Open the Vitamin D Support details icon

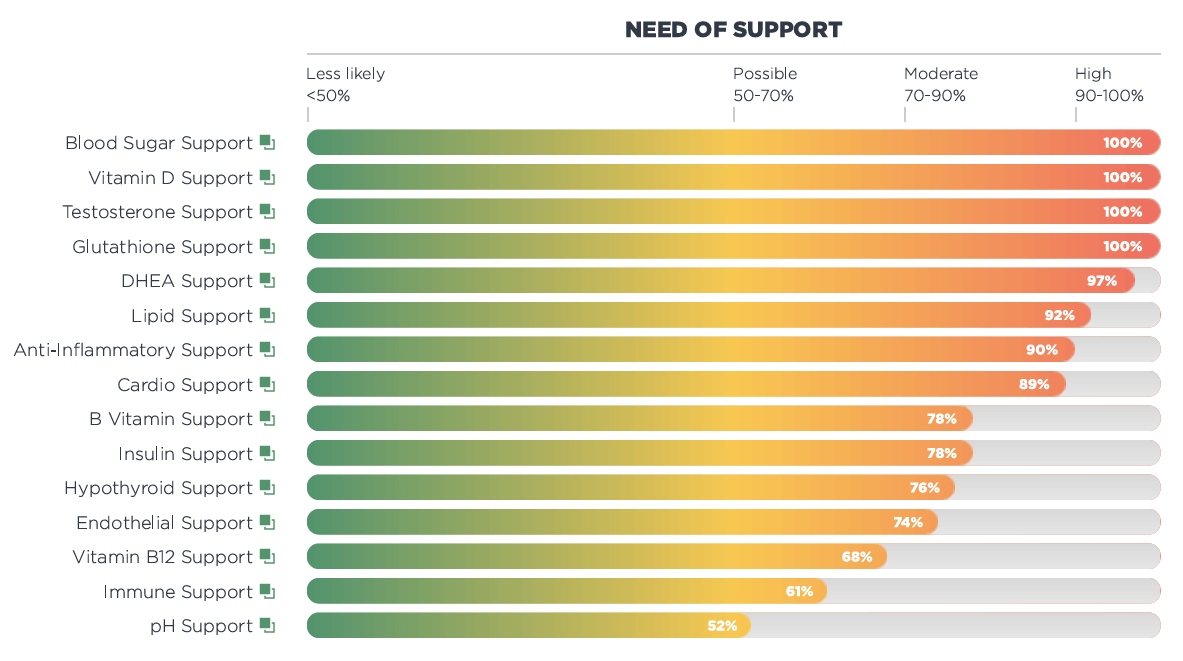click(x=267, y=177)
